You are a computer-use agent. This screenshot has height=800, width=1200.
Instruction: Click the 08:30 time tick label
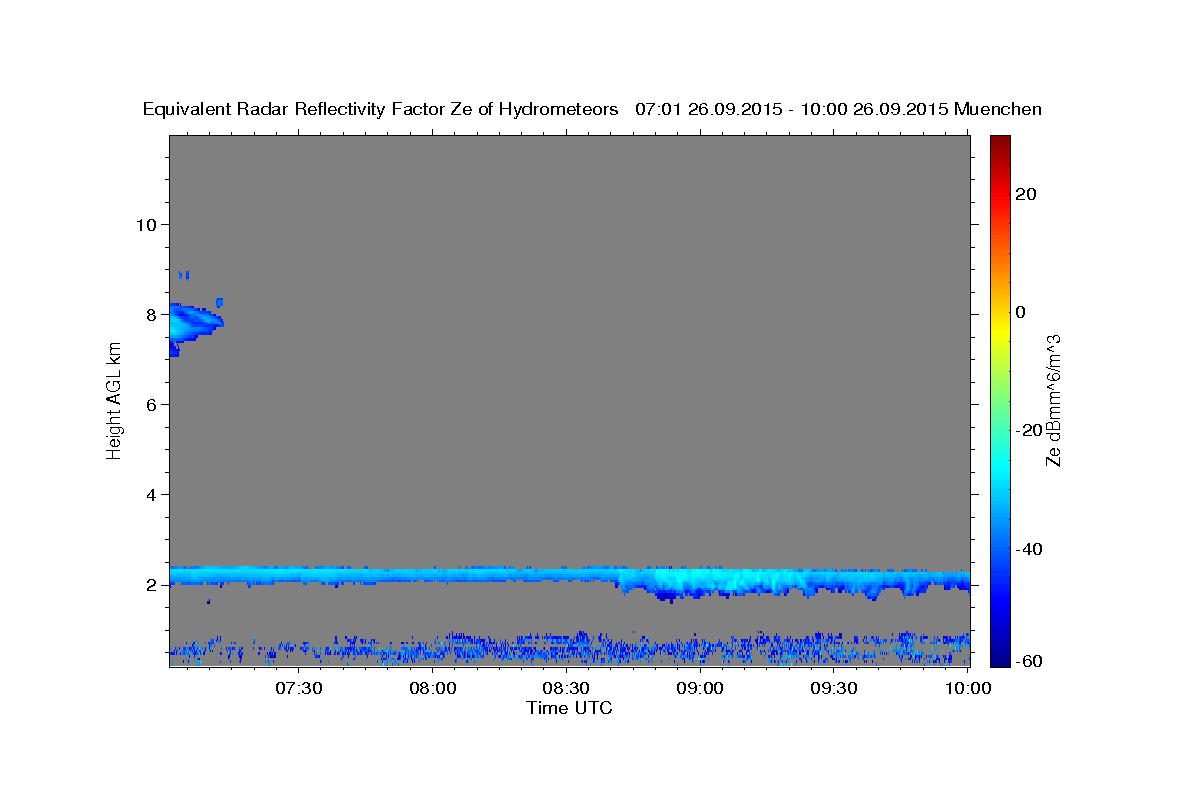(566, 689)
